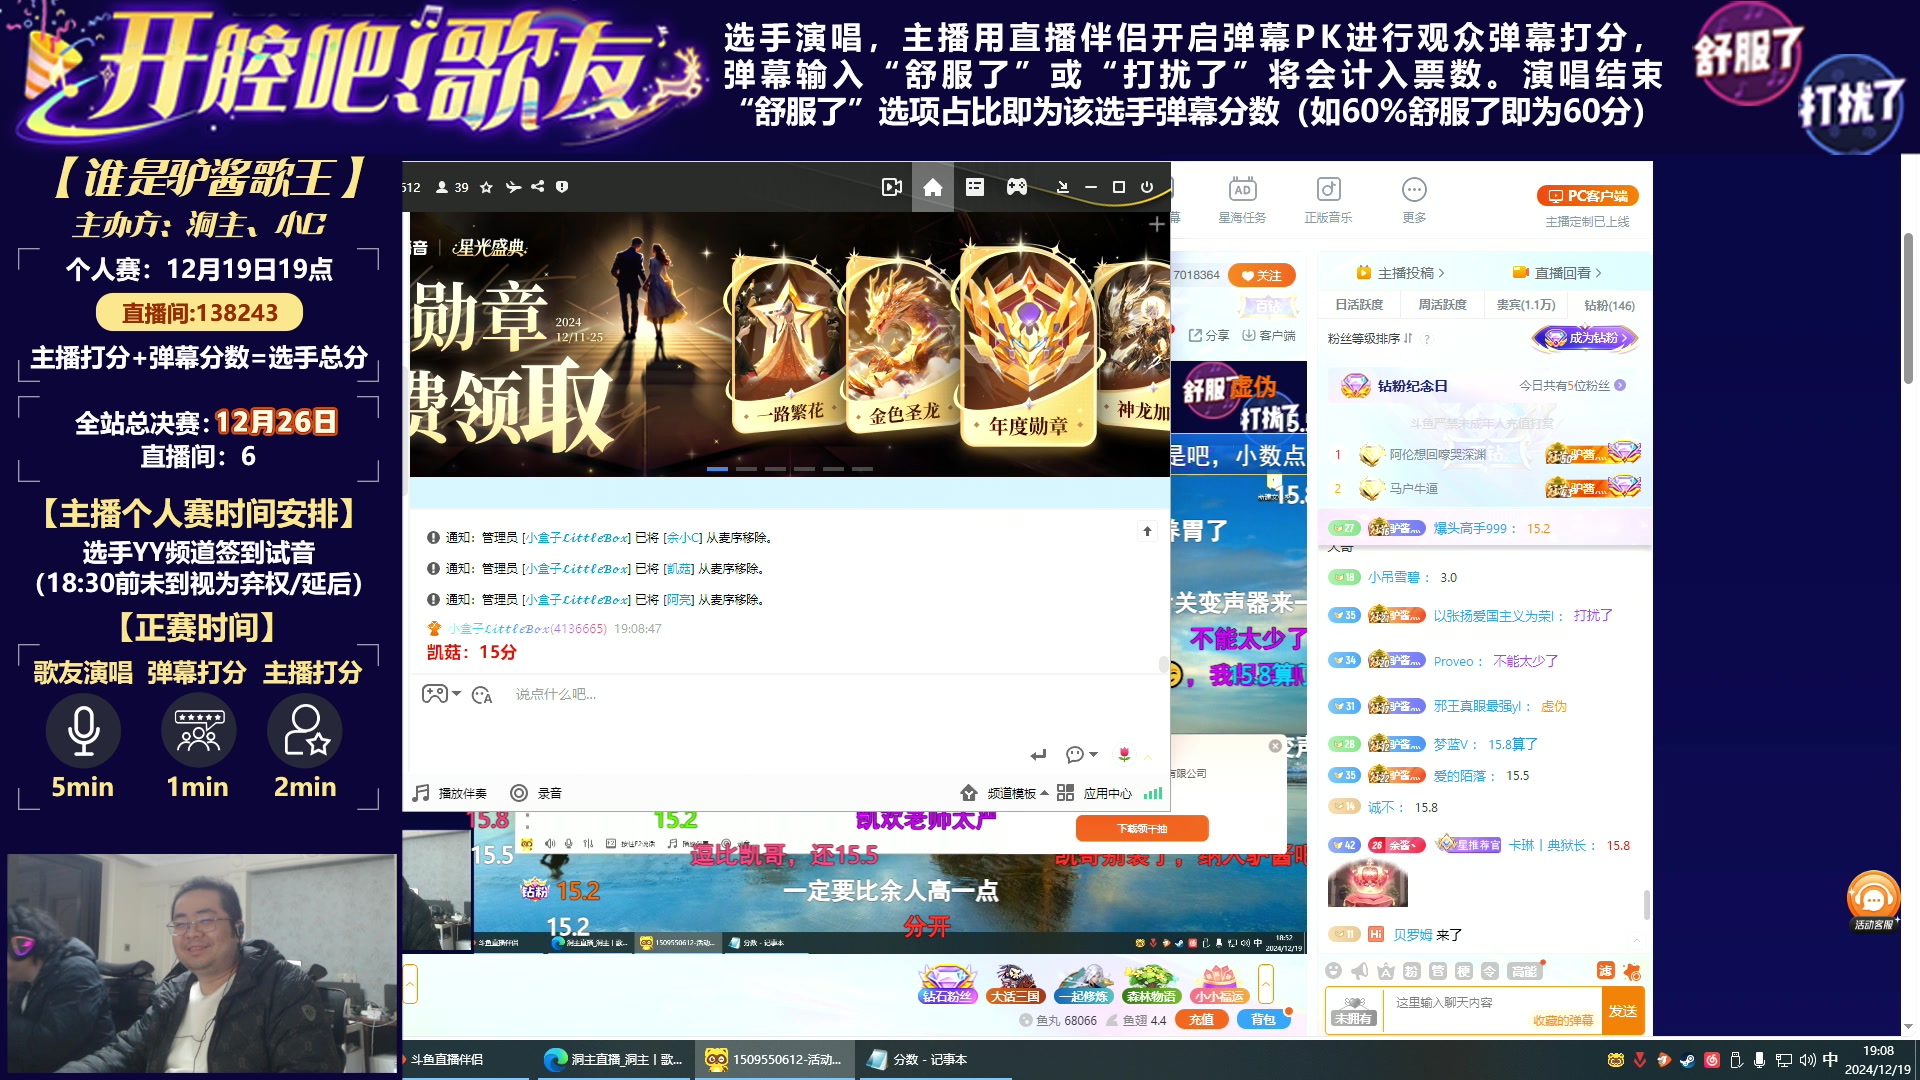The width and height of the screenshot is (1920, 1080).
Task: Toggle the 管 option in the chat toolbar
Action: pyautogui.click(x=1437, y=971)
